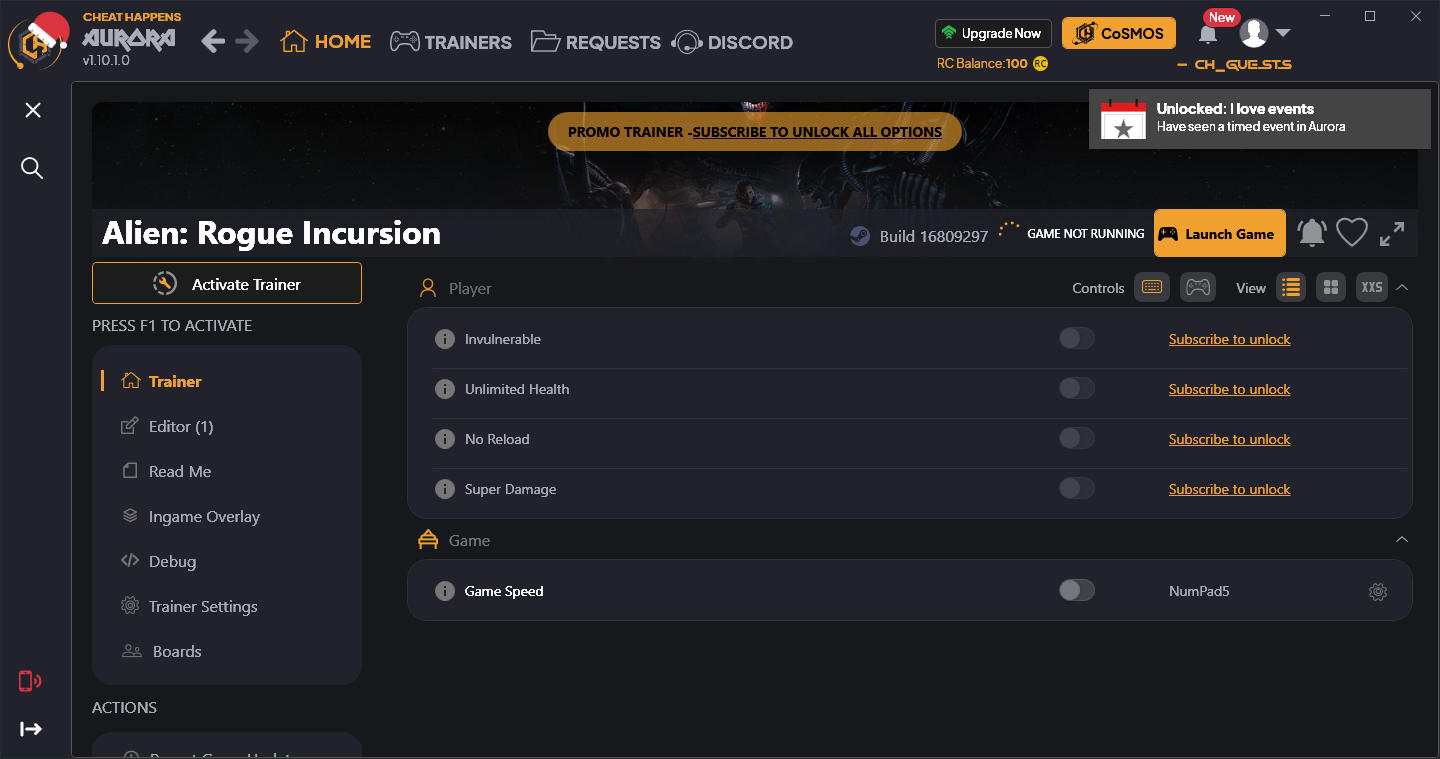Screen dimensions: 1440x759
Task: Go to HOME tab
Action: pyautogui.click(x=326, y=41)
